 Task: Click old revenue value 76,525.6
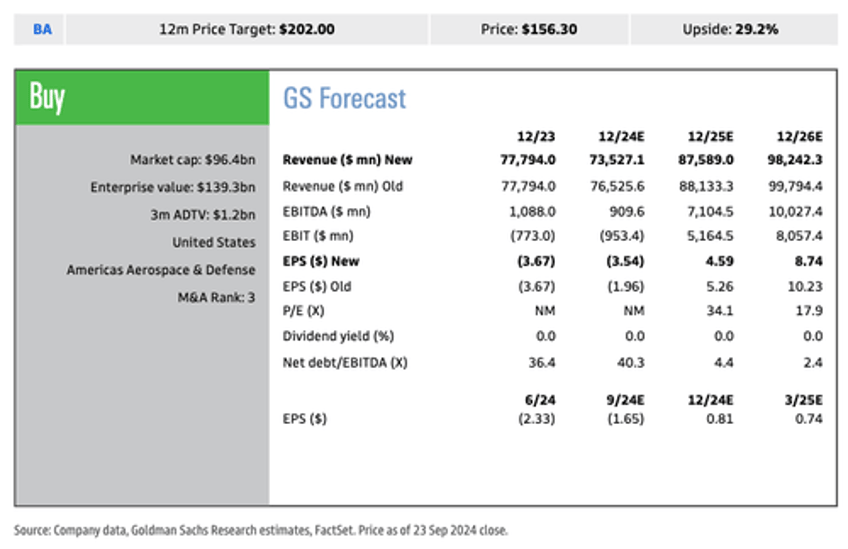coord(617,187)
